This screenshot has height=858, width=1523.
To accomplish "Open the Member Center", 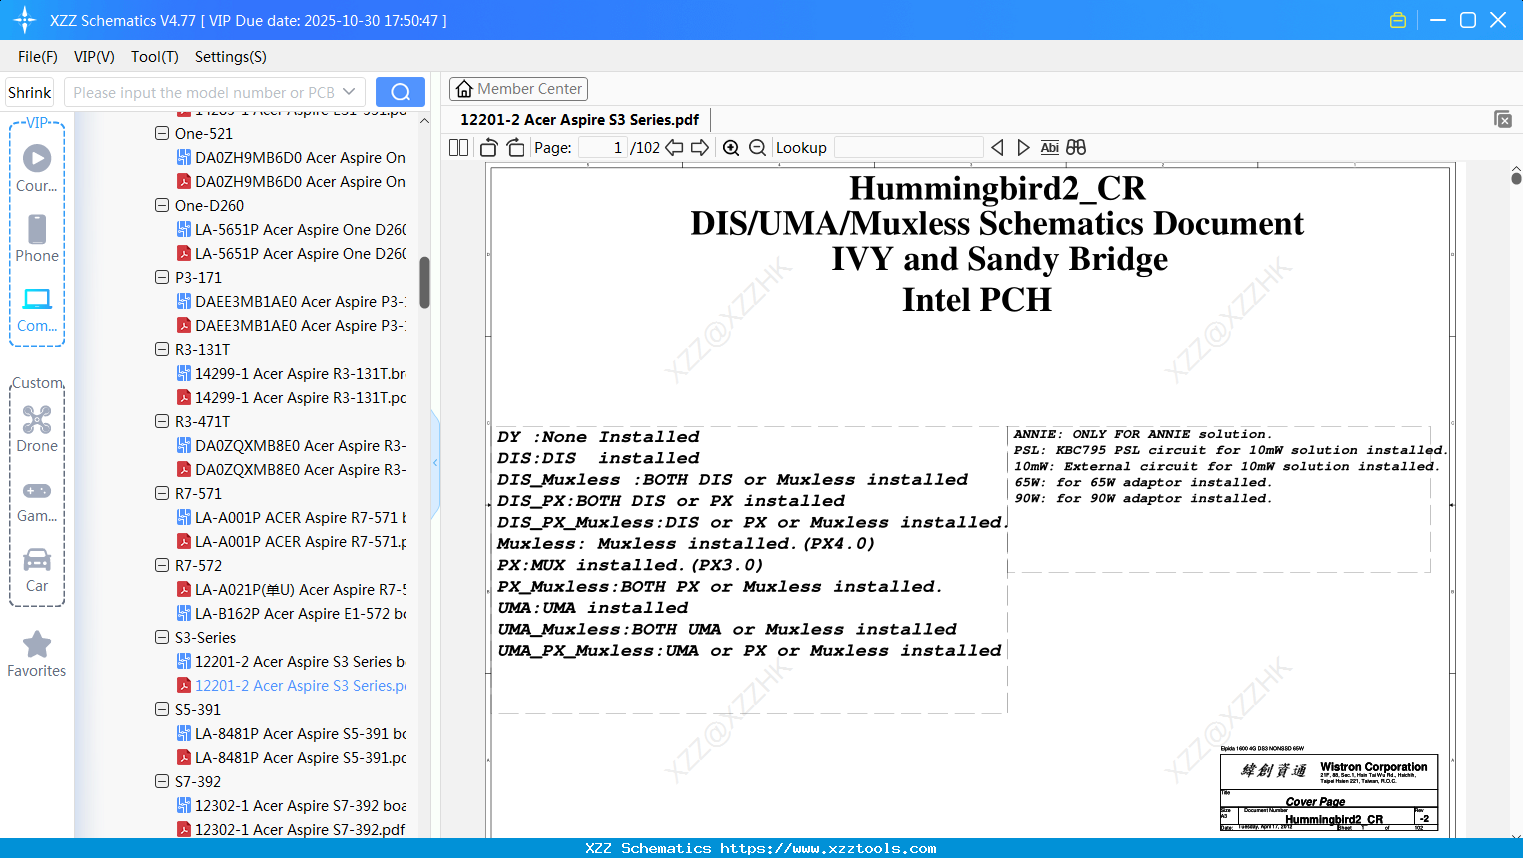I will 518,89.
